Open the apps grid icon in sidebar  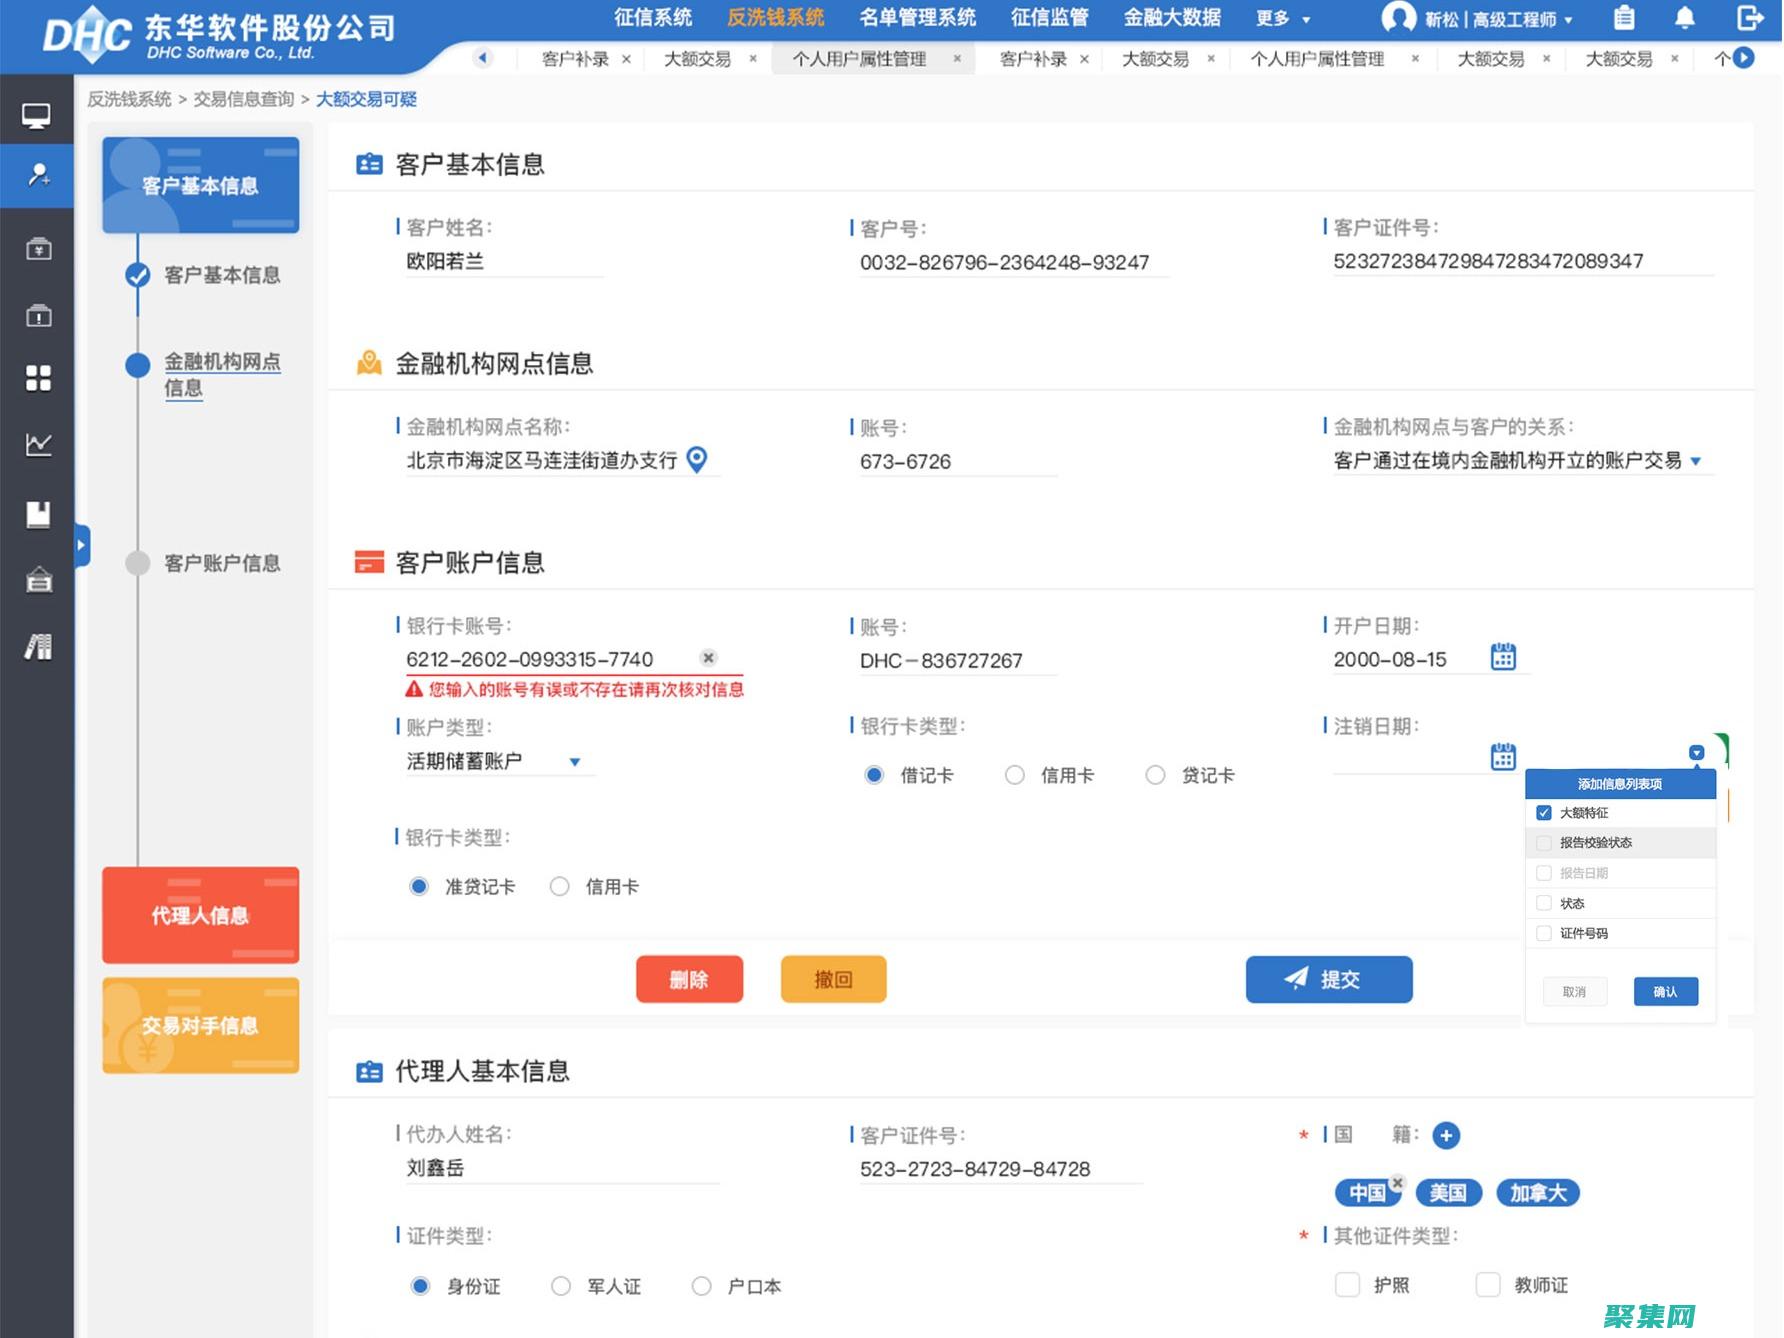(x=38, y=378)
